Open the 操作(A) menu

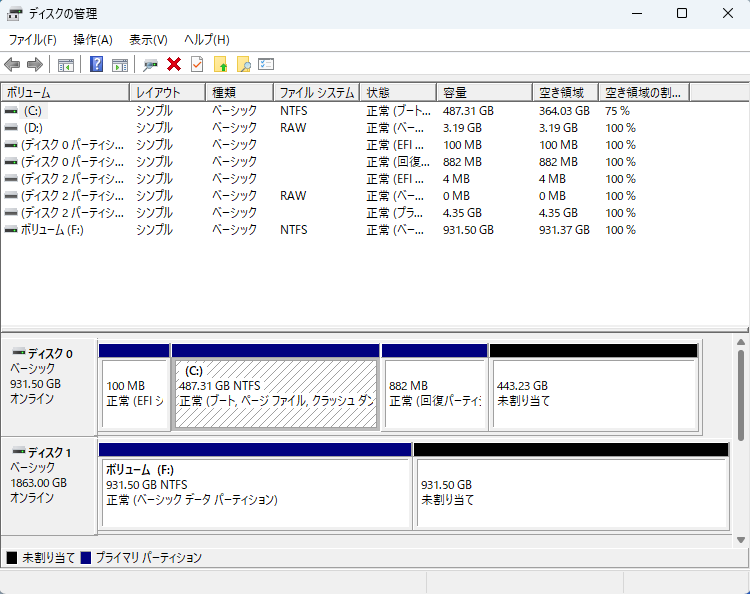click(93, 40)
